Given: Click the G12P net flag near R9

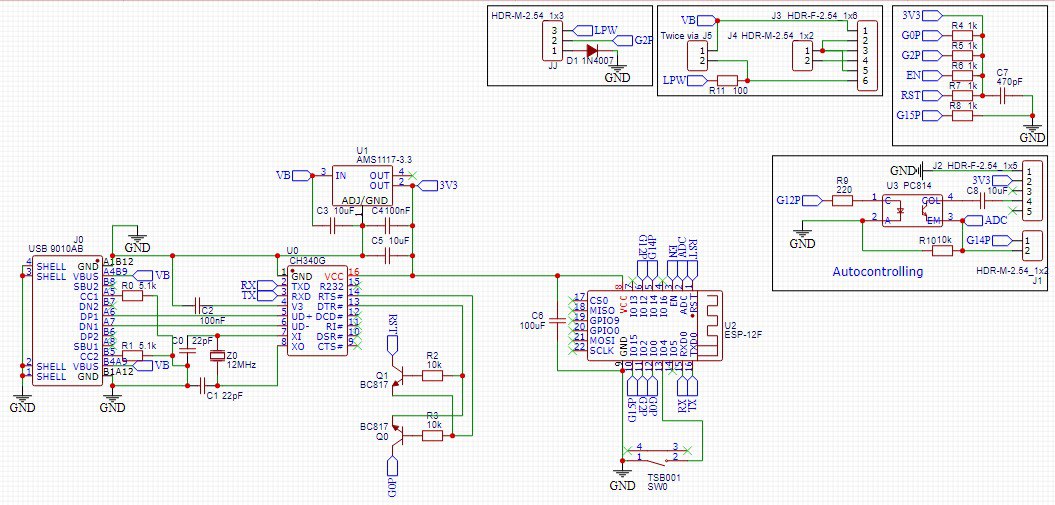Looking at the screenshot, I should (x=799, y=200).
